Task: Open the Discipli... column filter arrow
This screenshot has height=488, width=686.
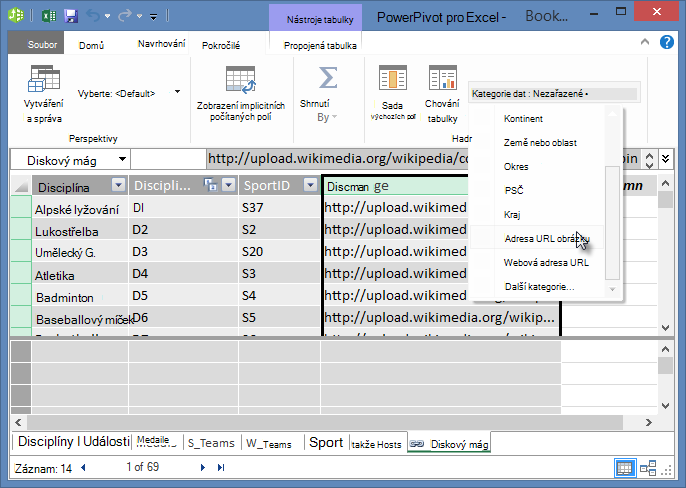Action: (x=229, y=185)
